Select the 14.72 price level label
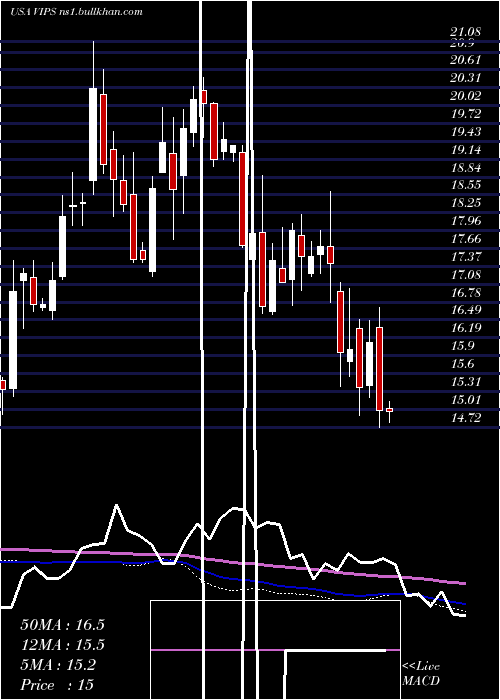The width and height of the screenshot is (500, 700). click(466, 418)
